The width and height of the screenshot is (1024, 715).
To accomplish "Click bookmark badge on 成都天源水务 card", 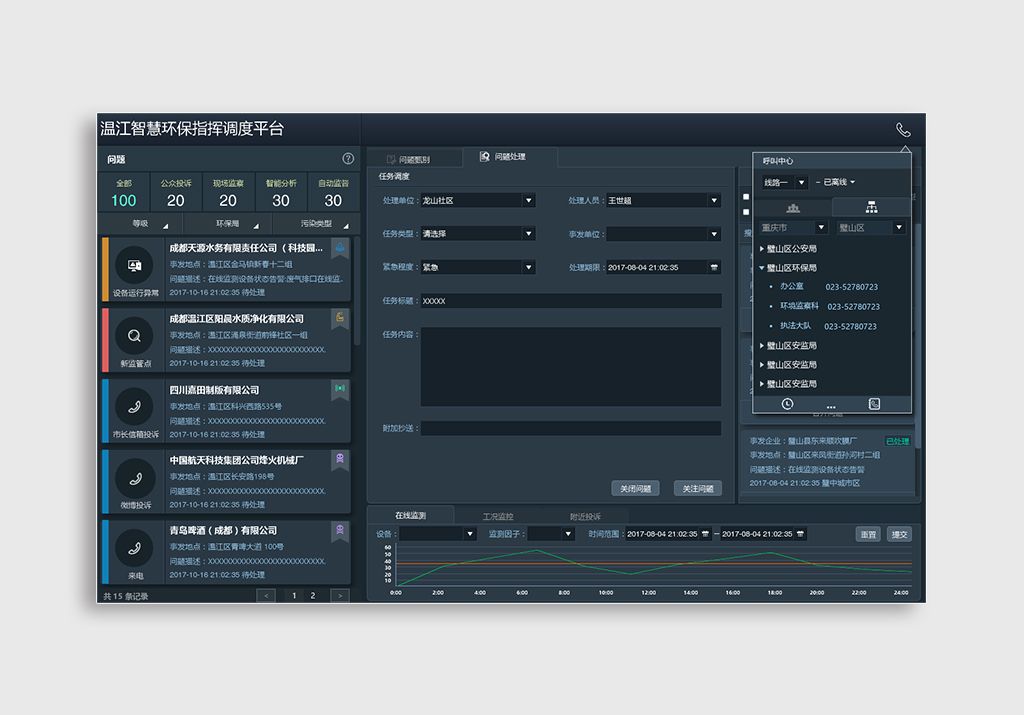I will pyautogui.click(x=340, y=248).
